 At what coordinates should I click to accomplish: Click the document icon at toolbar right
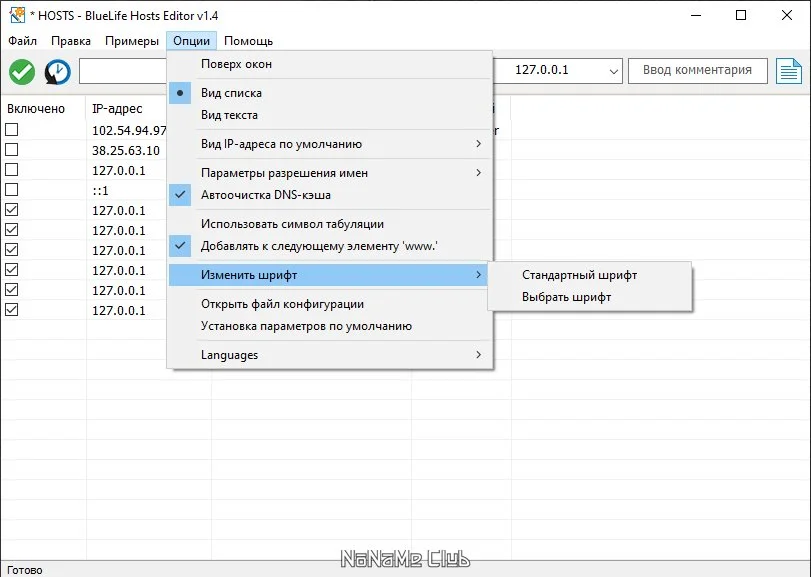[x=790, y=72]
